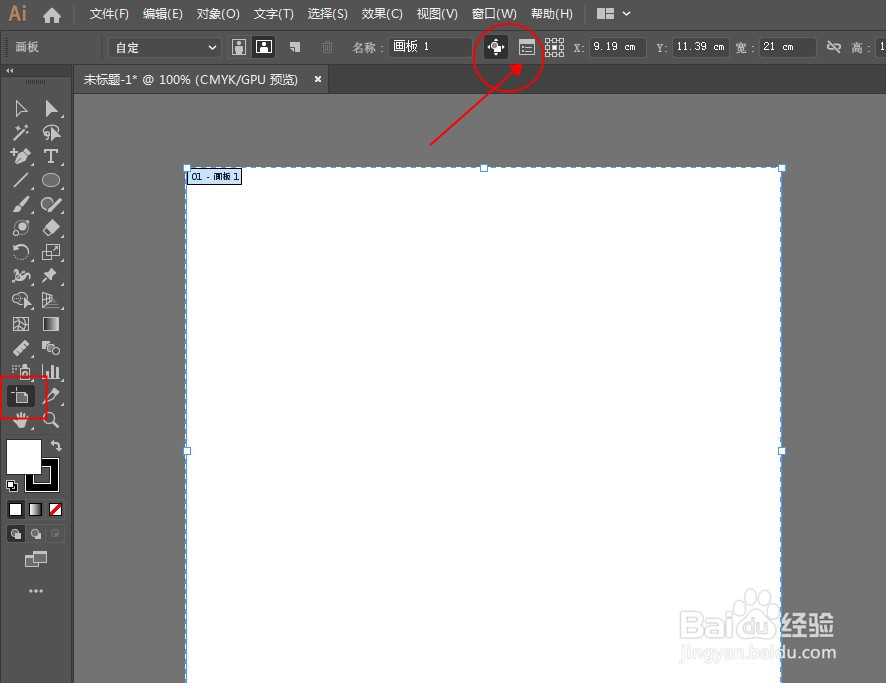886x683 pixels.
Task: Select the Column Graph tool
Action: coord(51,372)
